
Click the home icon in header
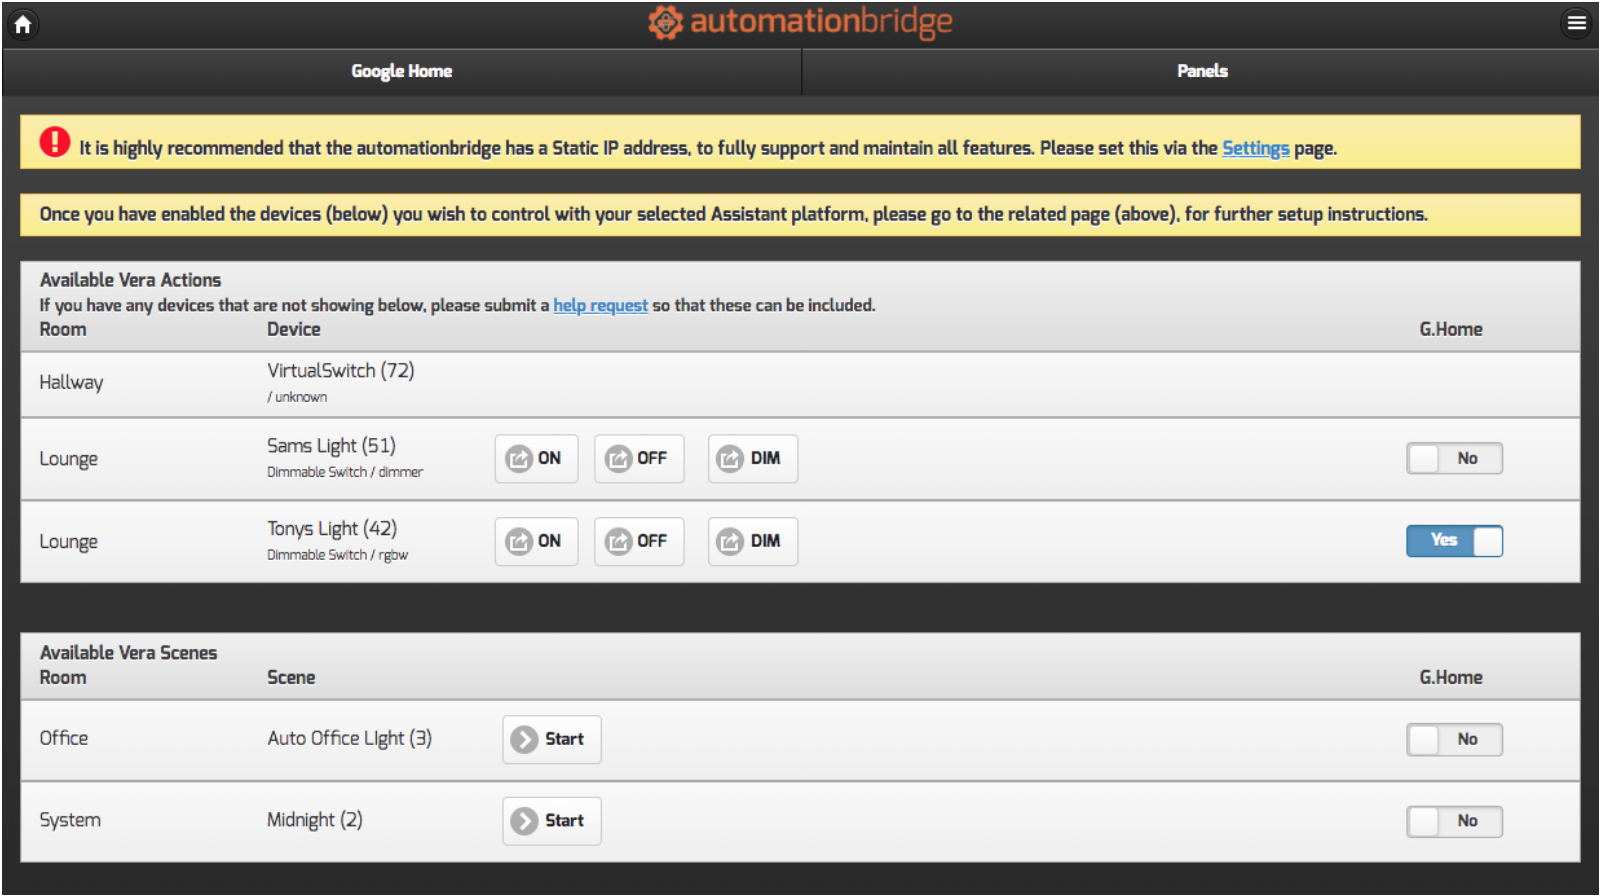tap(23, 24)
